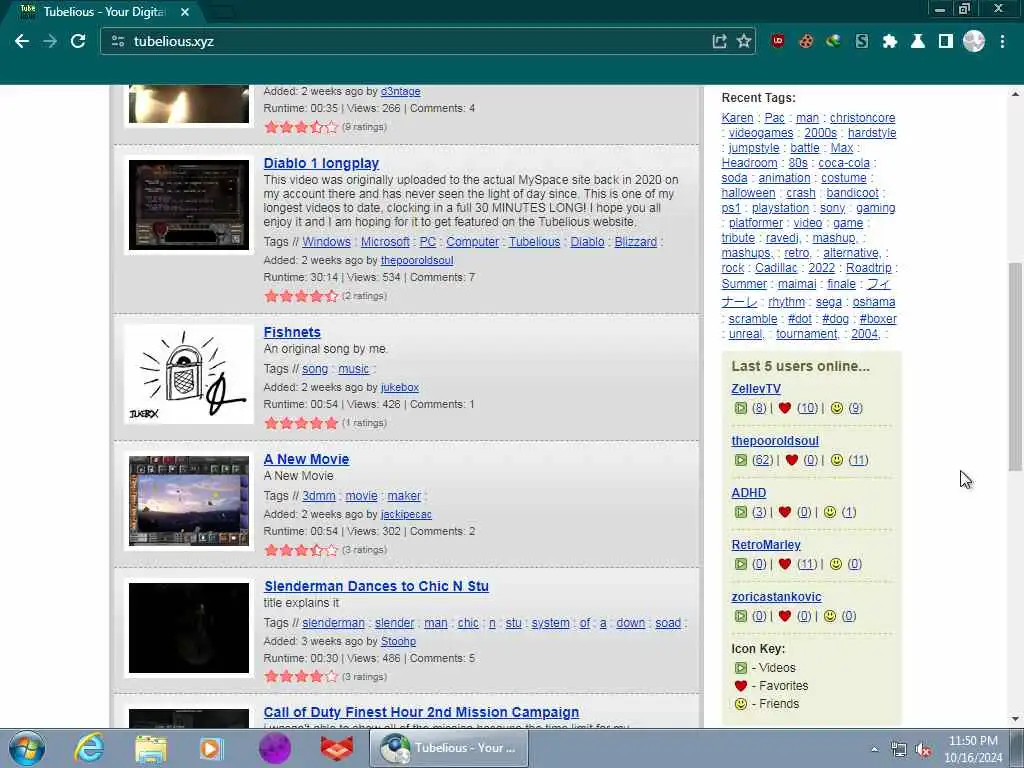Open the Chrome Labs flask icon
Image resolution: width=1024 pixels, height=768 pixels.
[x=918, y=41]
